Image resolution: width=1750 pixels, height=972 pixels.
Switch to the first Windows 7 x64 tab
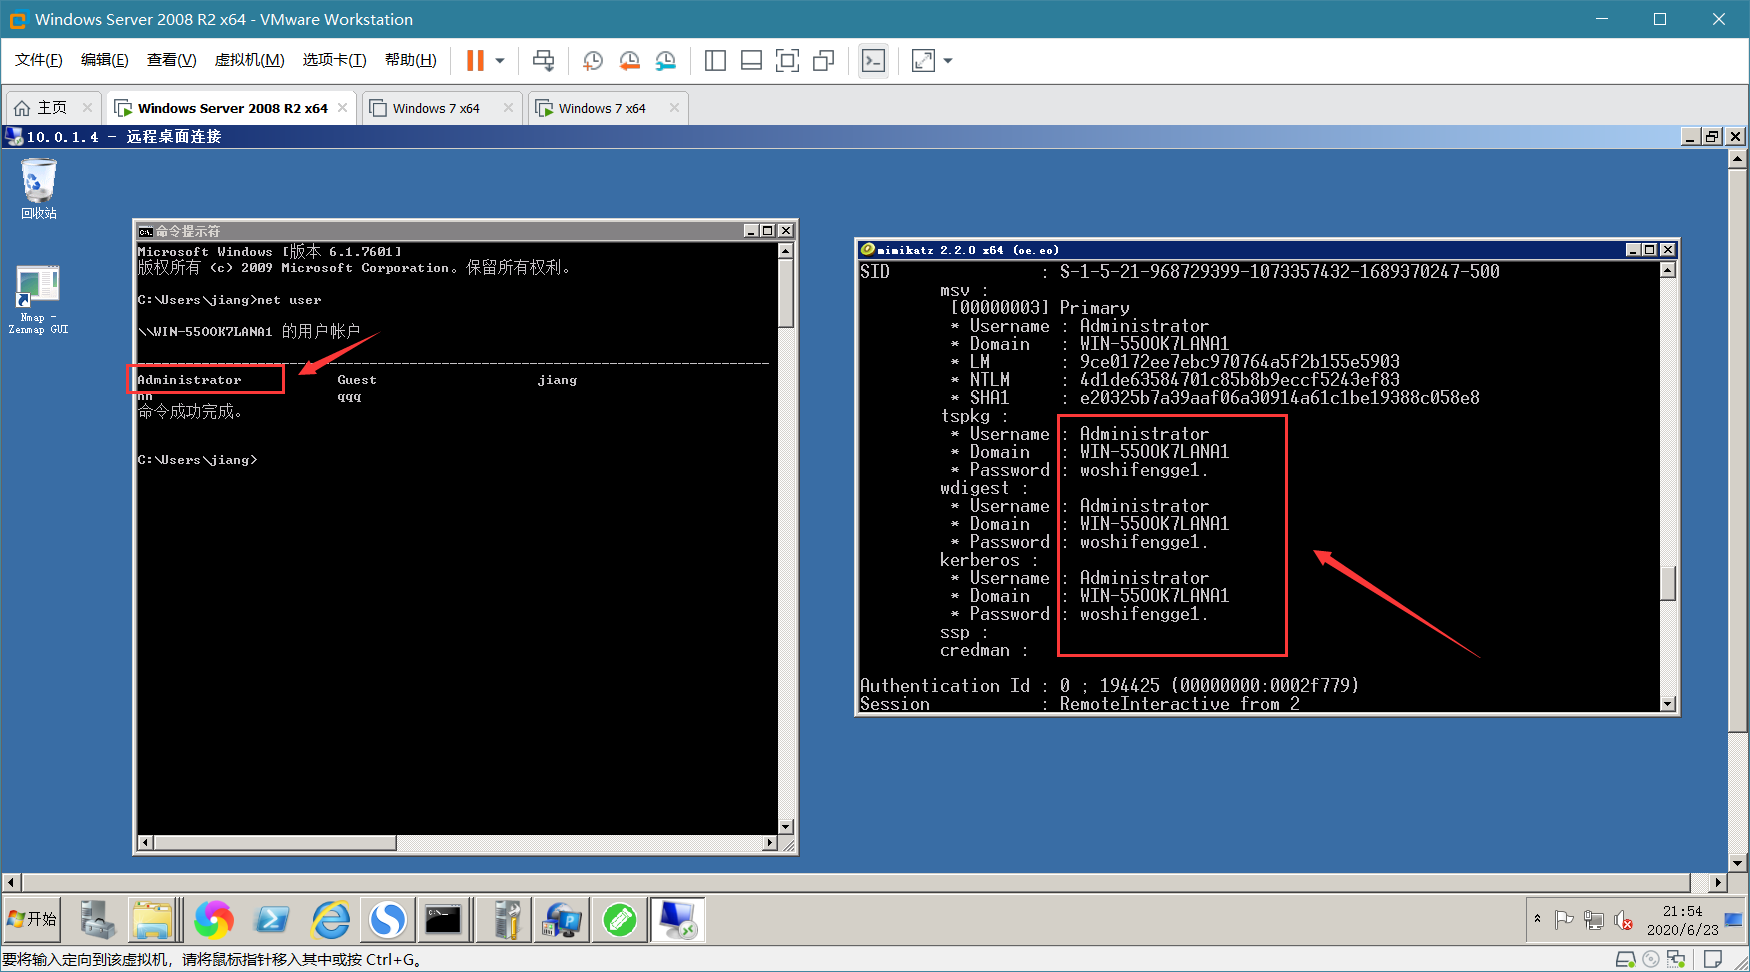point(436,108)
